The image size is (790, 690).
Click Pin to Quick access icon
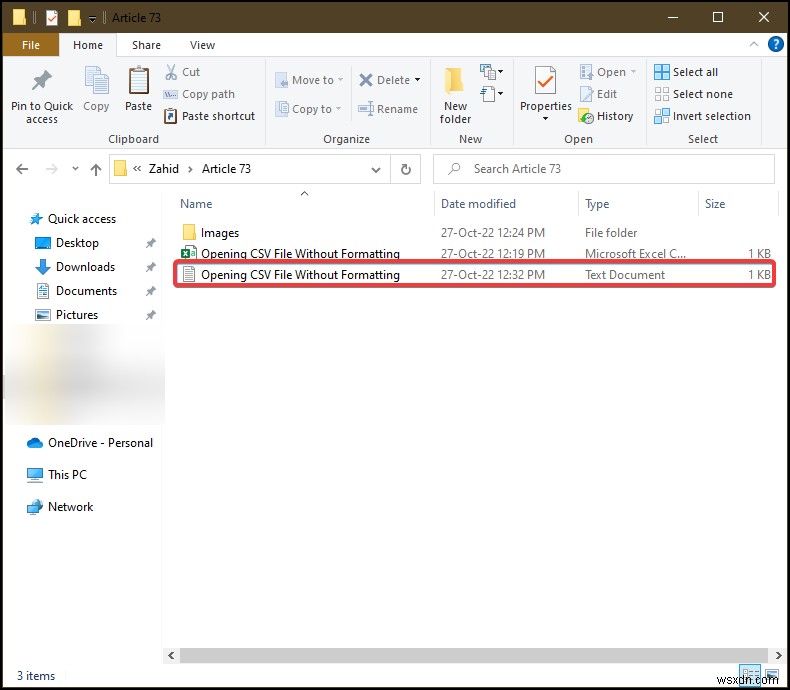tap(42, 82)
